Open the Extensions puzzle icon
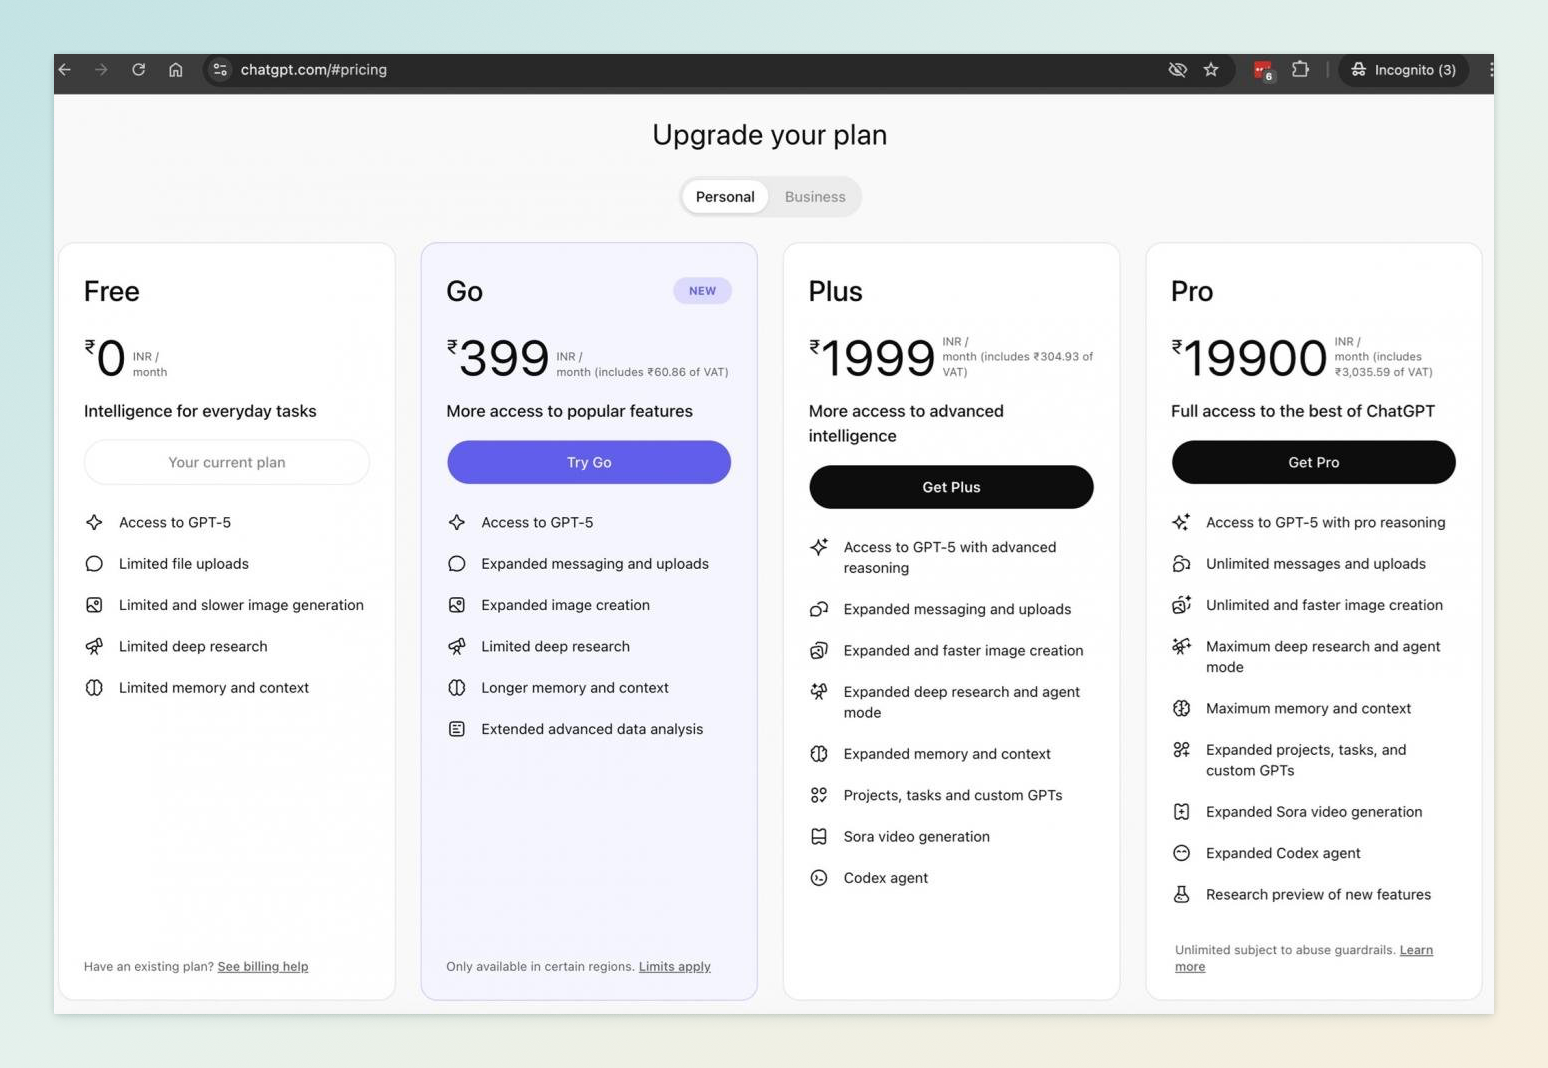This screenshot has height=1068, width=1548. [x=1300, y=70]
